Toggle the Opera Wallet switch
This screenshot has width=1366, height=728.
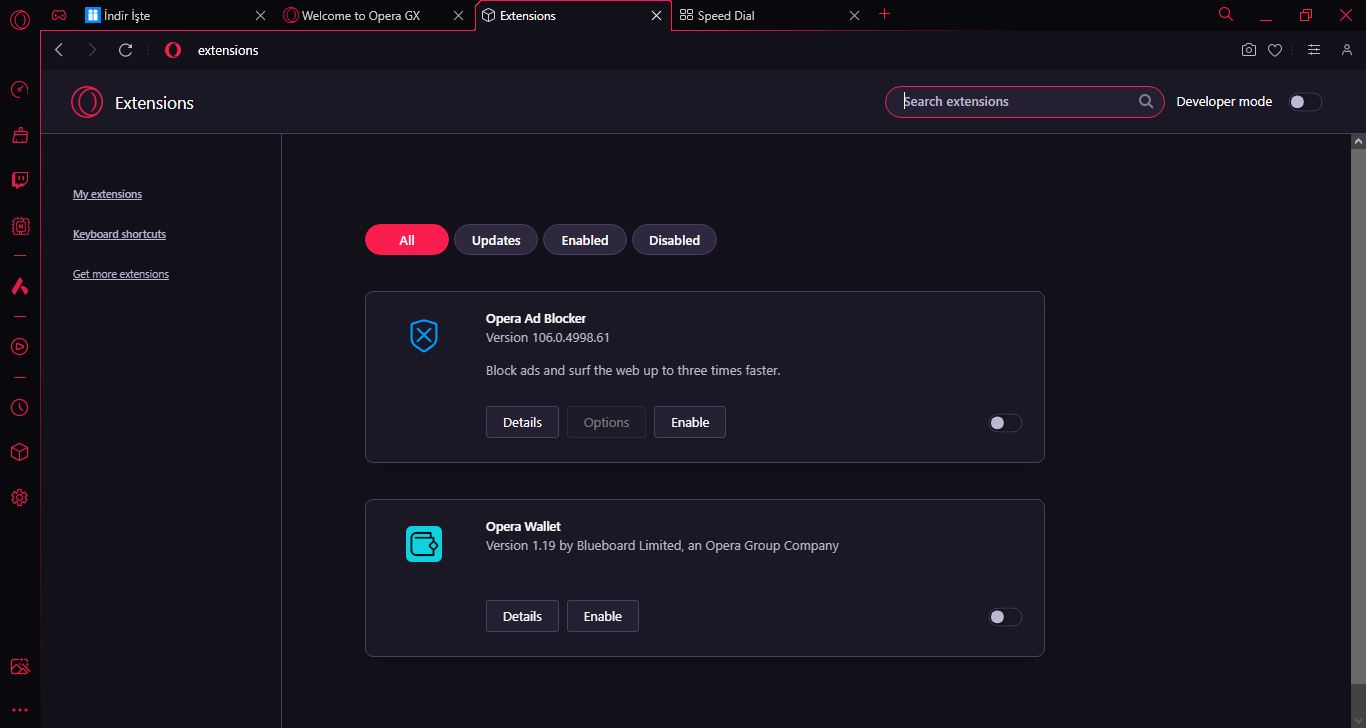tap(1005, 617)
